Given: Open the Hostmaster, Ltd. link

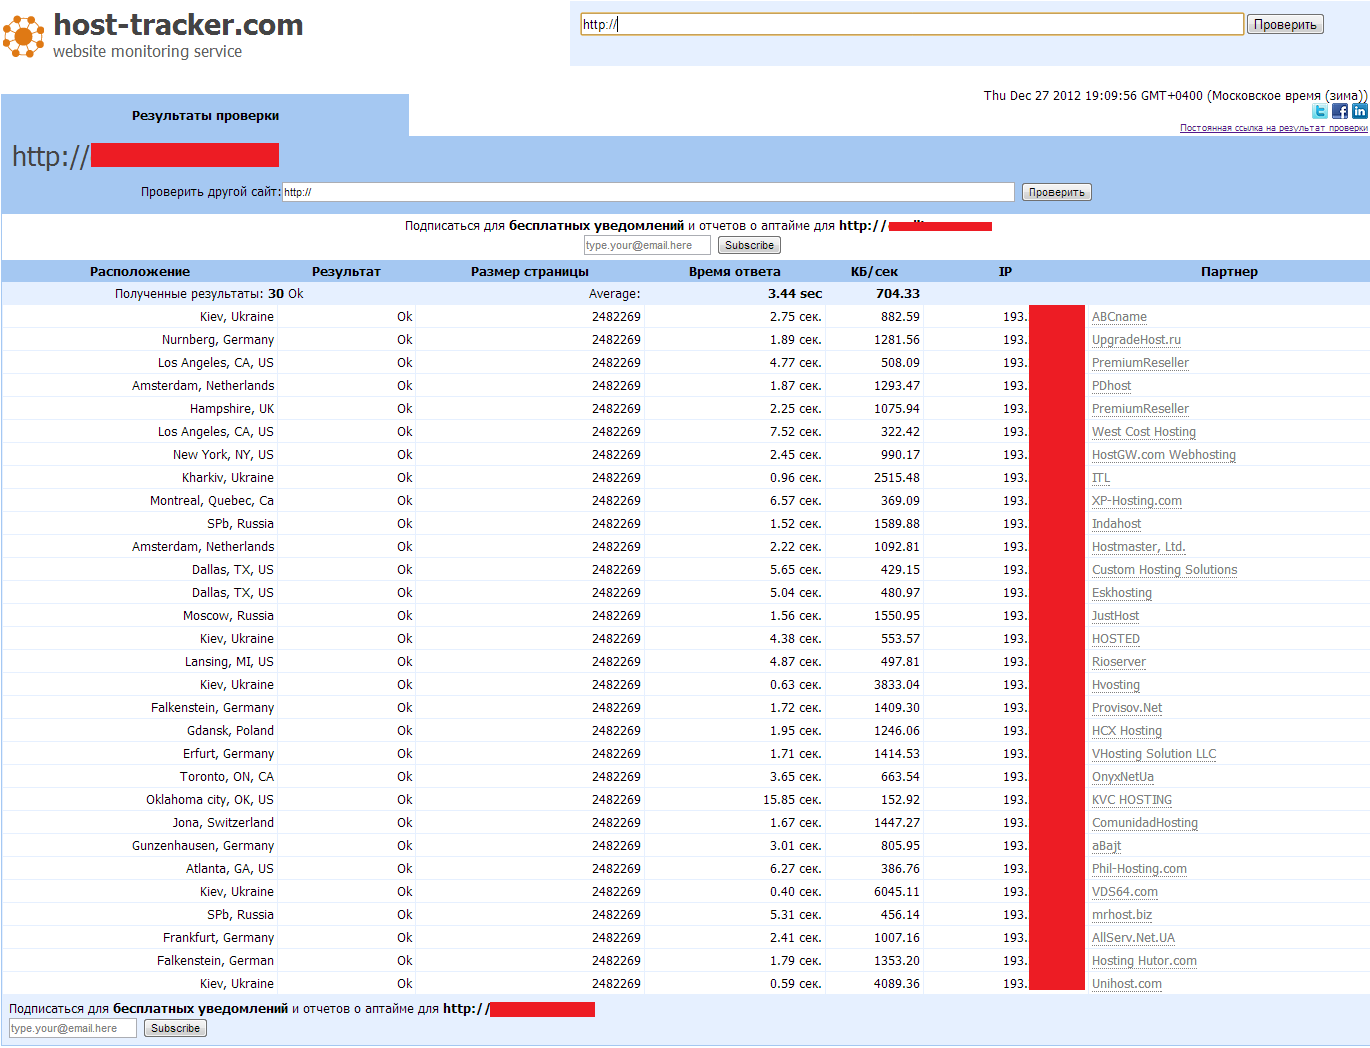Looking at the screenshot, I should point(1139,547).
